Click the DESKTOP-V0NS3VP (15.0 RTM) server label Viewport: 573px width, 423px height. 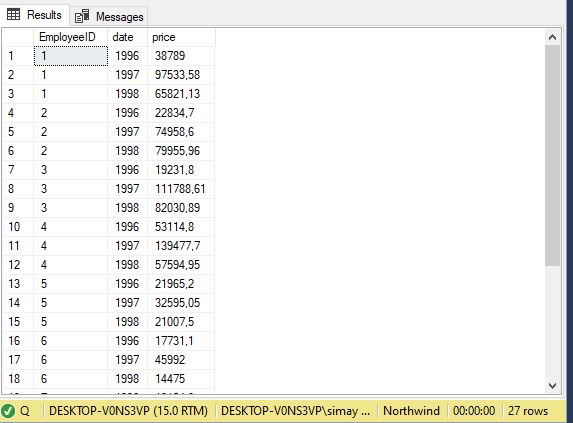click(x=128, y=411)
